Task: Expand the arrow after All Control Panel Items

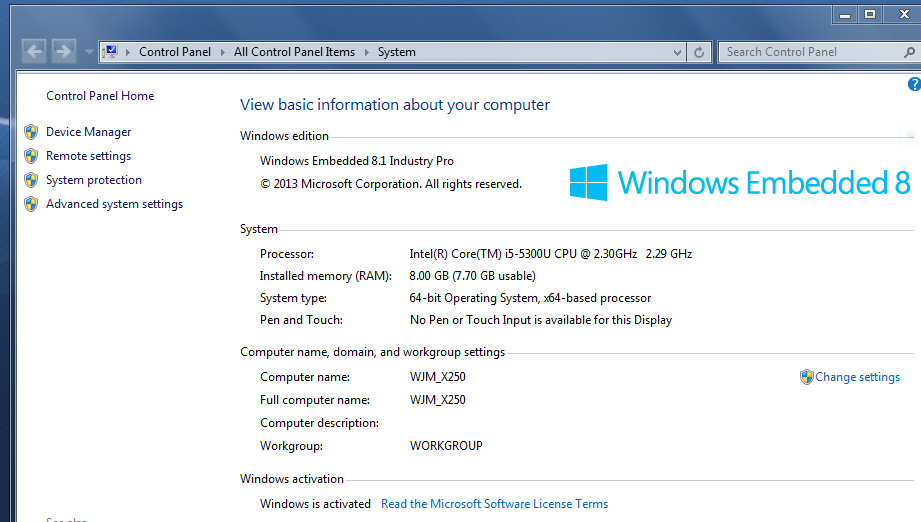Action: tap(366, 52)
